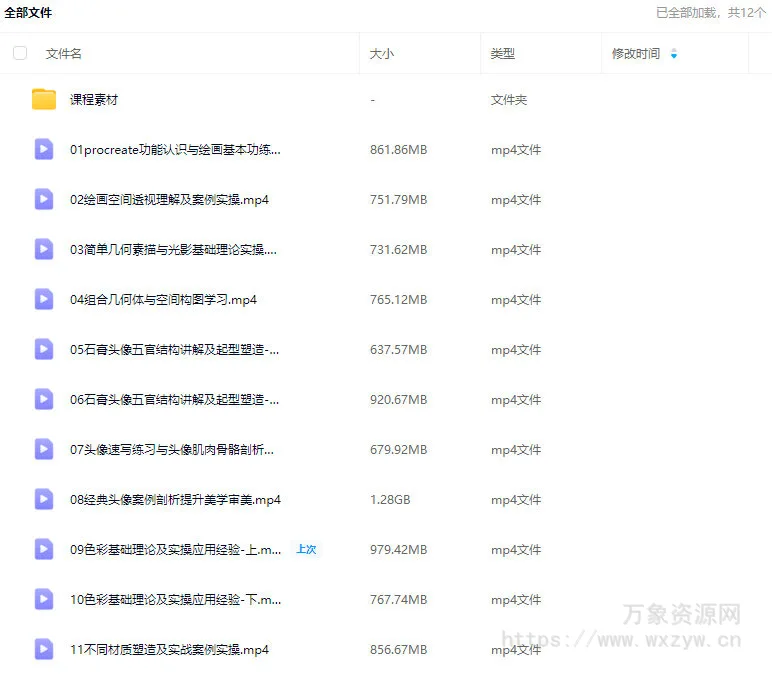Open 03简单几何素描与光影基础理论 video
Image resolution: width=772 pixels, height=674 pixels.
coord(173,250)
